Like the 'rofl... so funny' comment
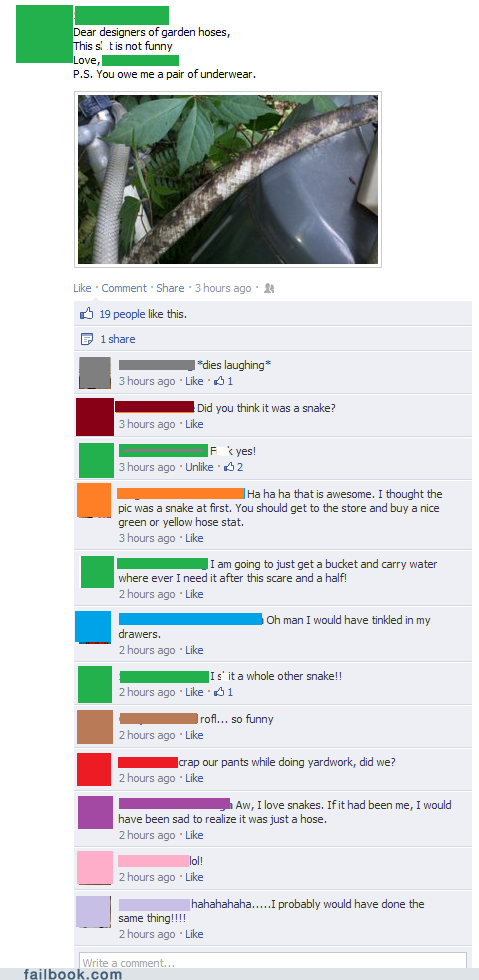This screenshot has width=479, height=980. pos(194,735)
